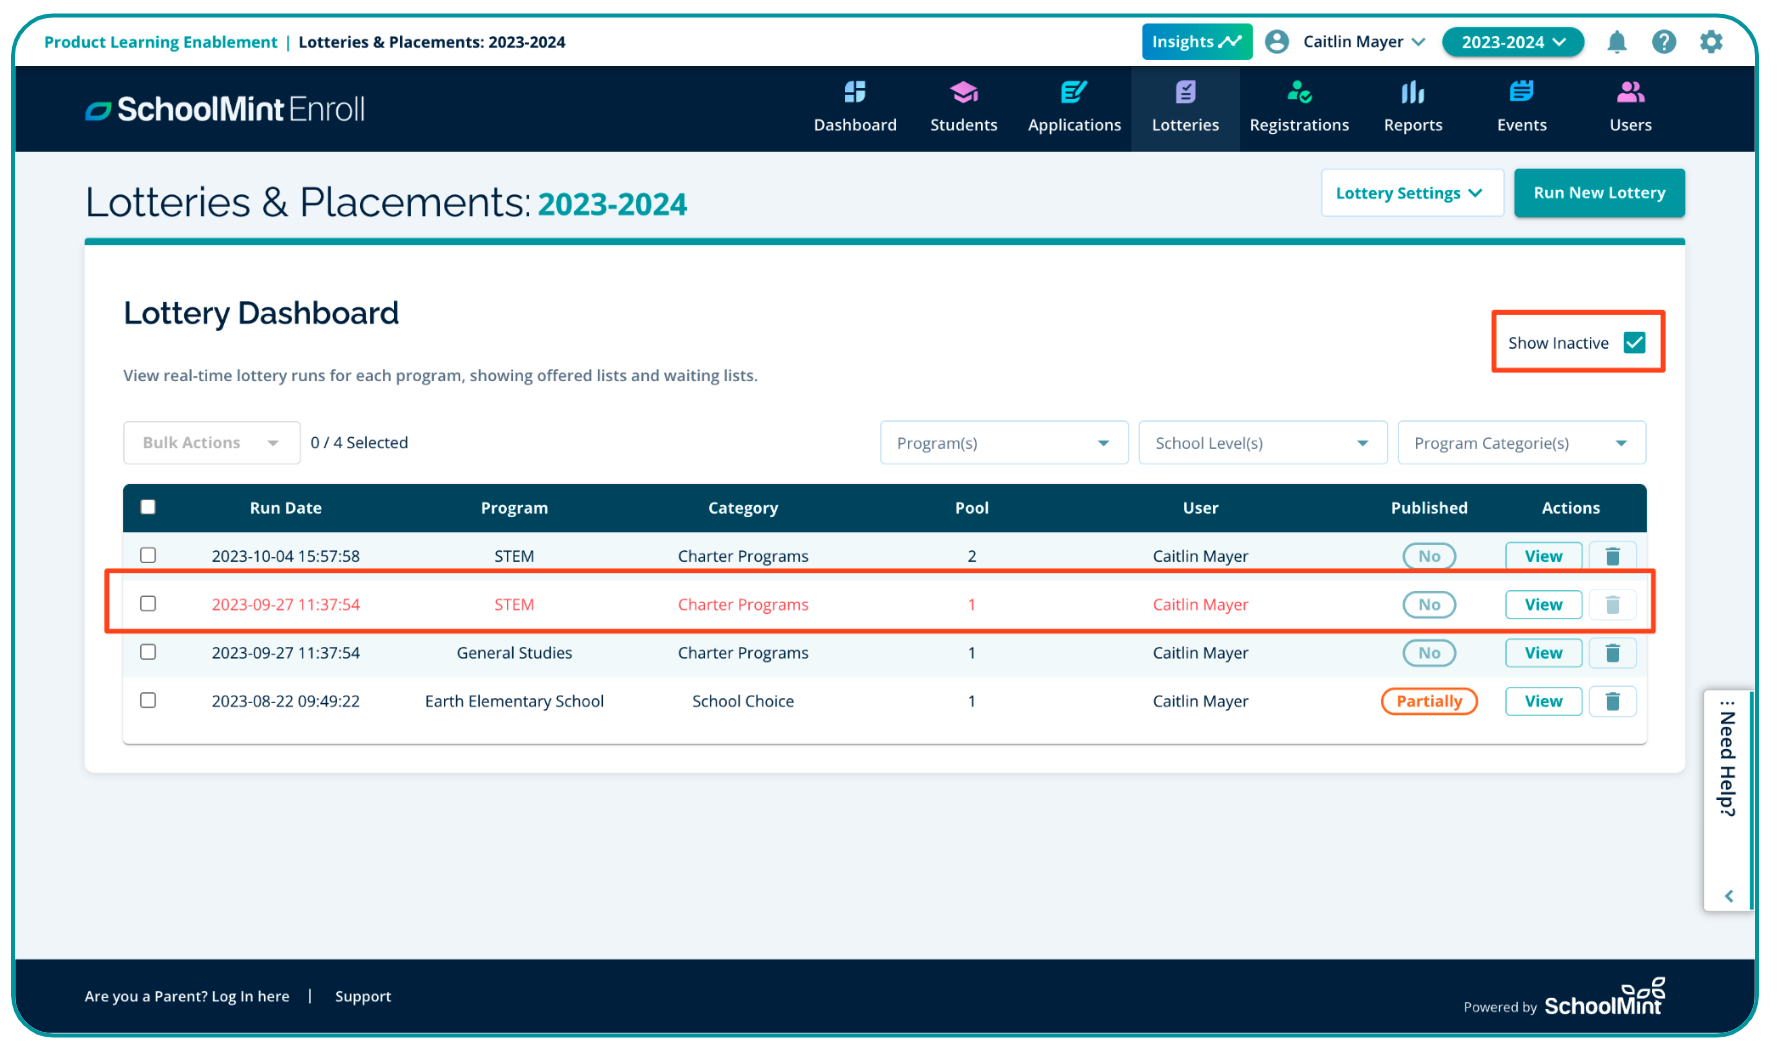Image resolution: width=1783 pixels, height=1046 pixels.
Task: Uncheck the Show Inactive checkbox
Action: click(x=1634, y=343)
